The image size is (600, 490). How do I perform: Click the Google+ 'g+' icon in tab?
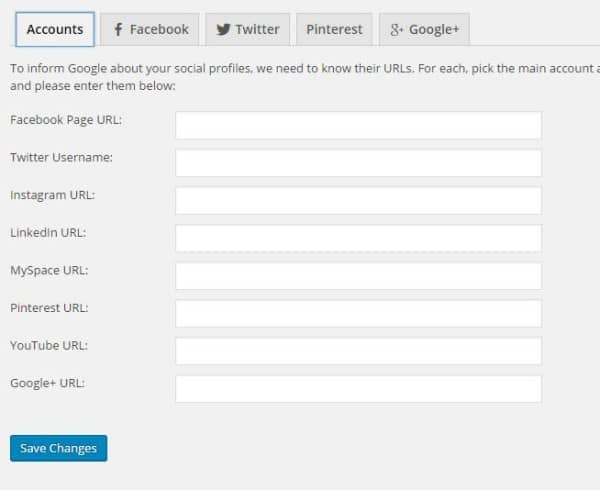point(397,30)
